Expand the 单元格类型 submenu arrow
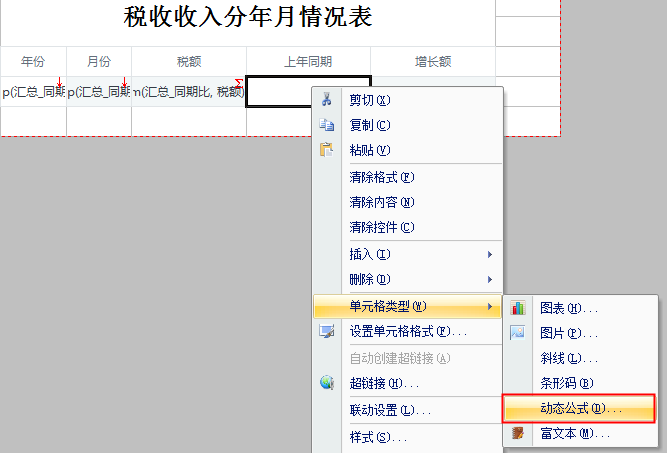 click(490, 306)
